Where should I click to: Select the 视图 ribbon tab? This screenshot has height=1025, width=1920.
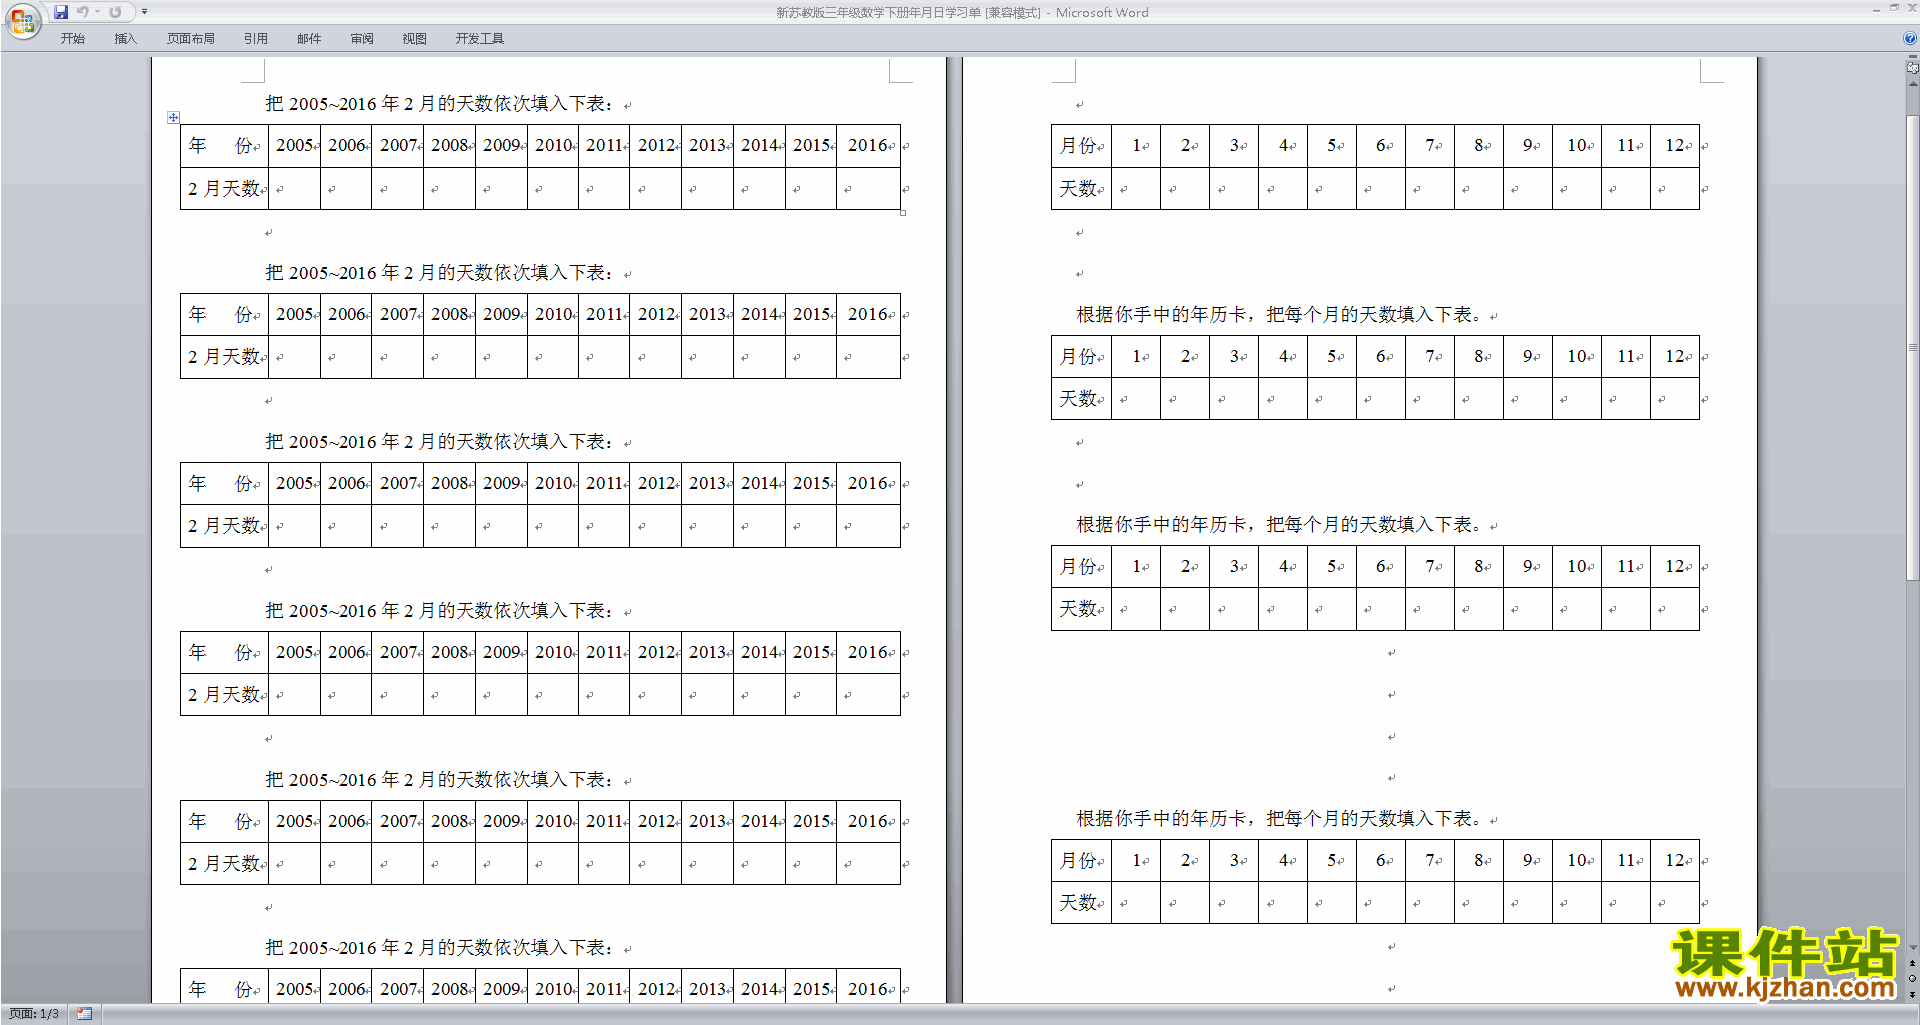(x=415, y=38)
